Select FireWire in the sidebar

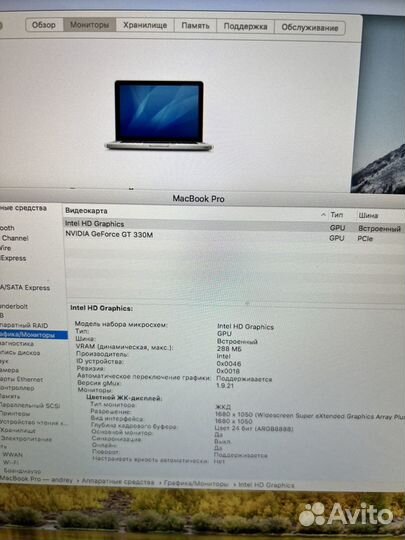point(6,248)
